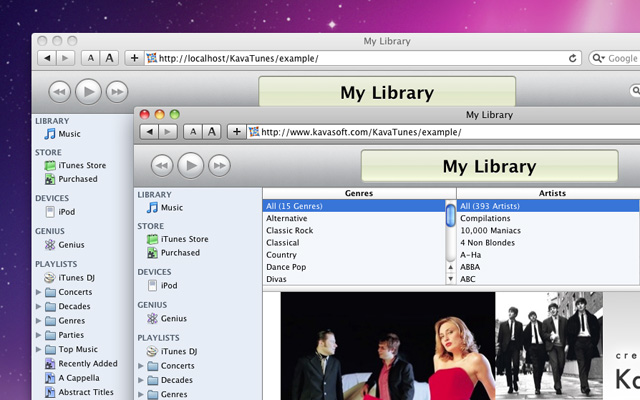Select Alternative genre
The width and height of the screenshot is (640, 400).
coord(354,218)
